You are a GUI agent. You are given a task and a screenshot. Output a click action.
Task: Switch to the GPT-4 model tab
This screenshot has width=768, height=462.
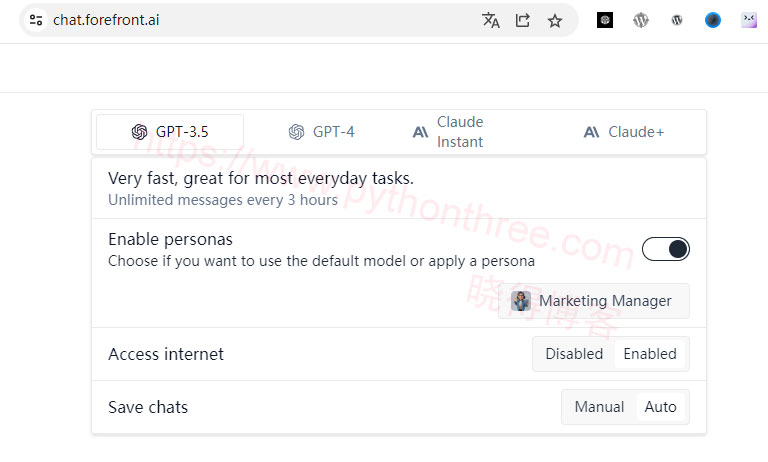point(321,132)
